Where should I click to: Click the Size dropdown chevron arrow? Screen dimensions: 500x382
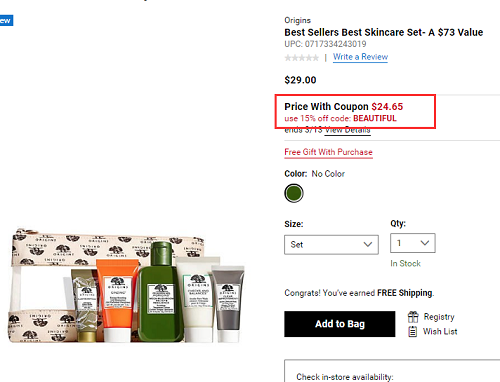point(368,244)
